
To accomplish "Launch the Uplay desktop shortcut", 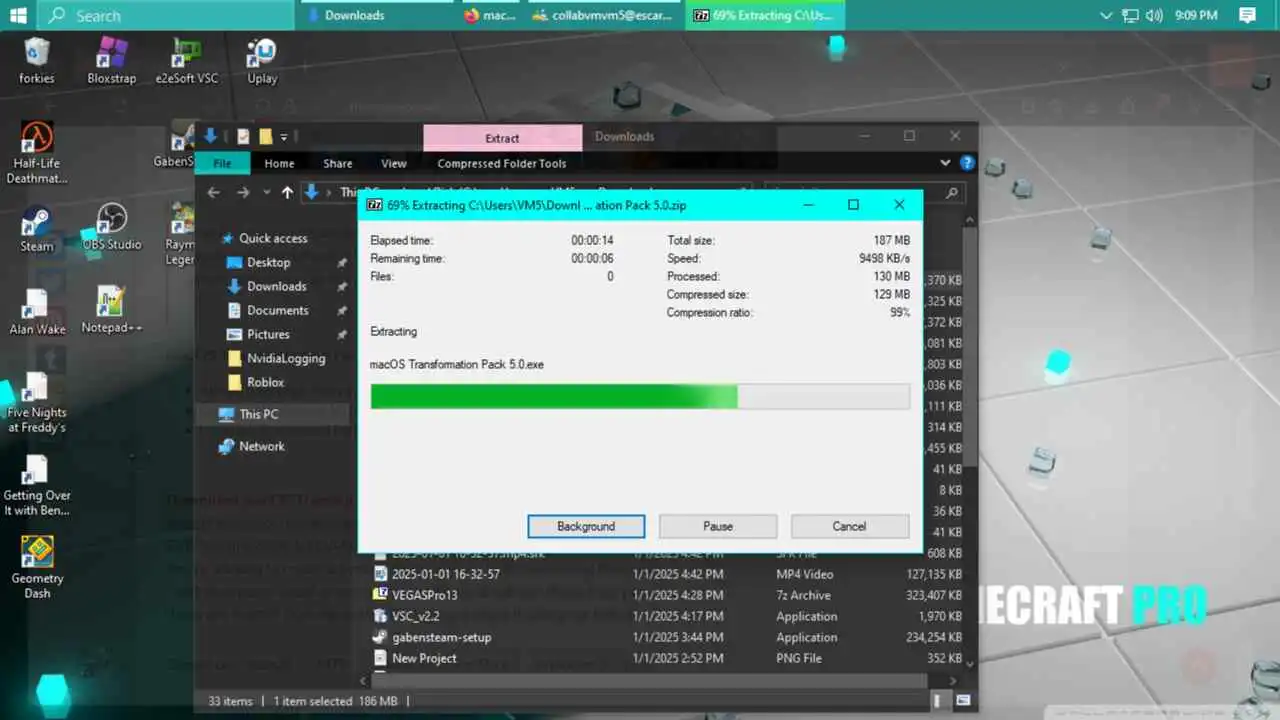I will 262,60.
